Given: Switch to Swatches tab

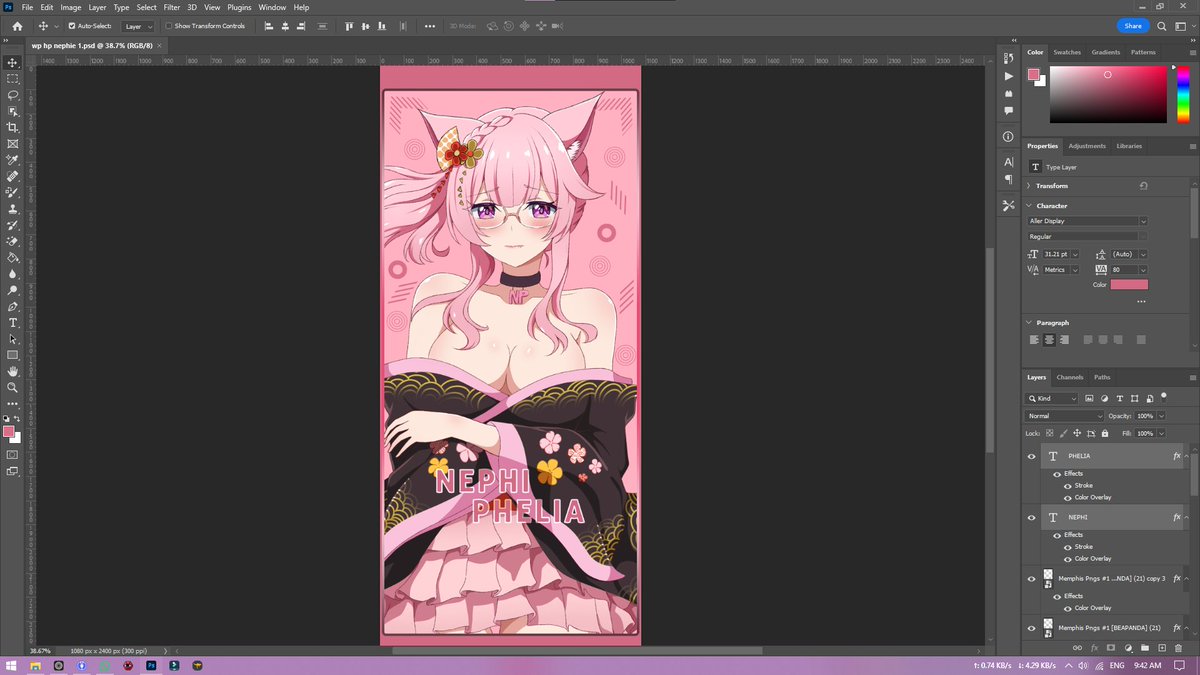Looking at the screenshot, I should pos(1067,52).
